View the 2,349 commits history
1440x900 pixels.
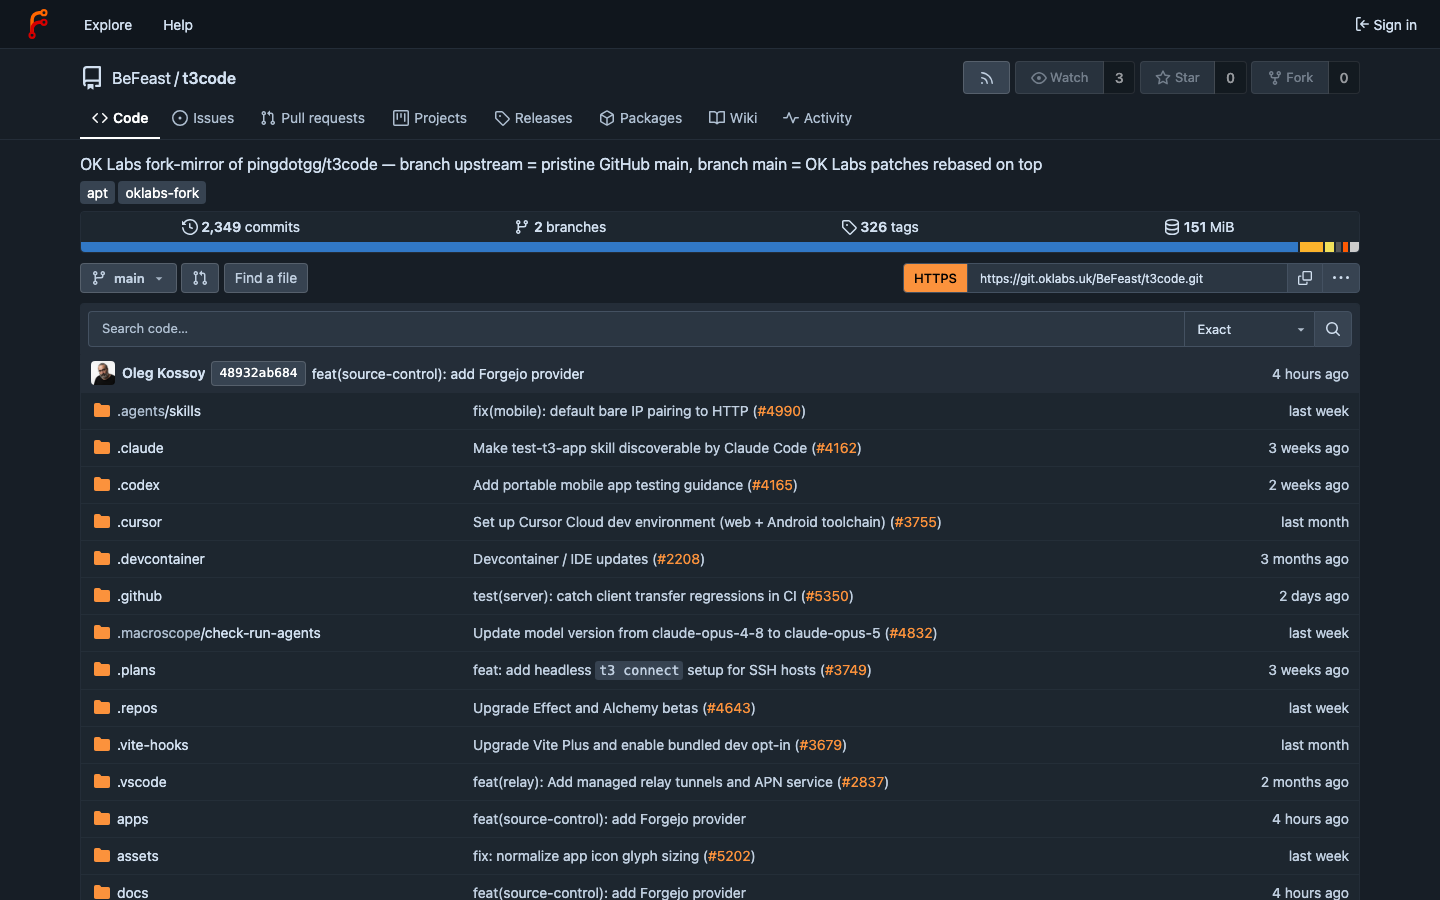pyautogui.click(x=241, y=227)
